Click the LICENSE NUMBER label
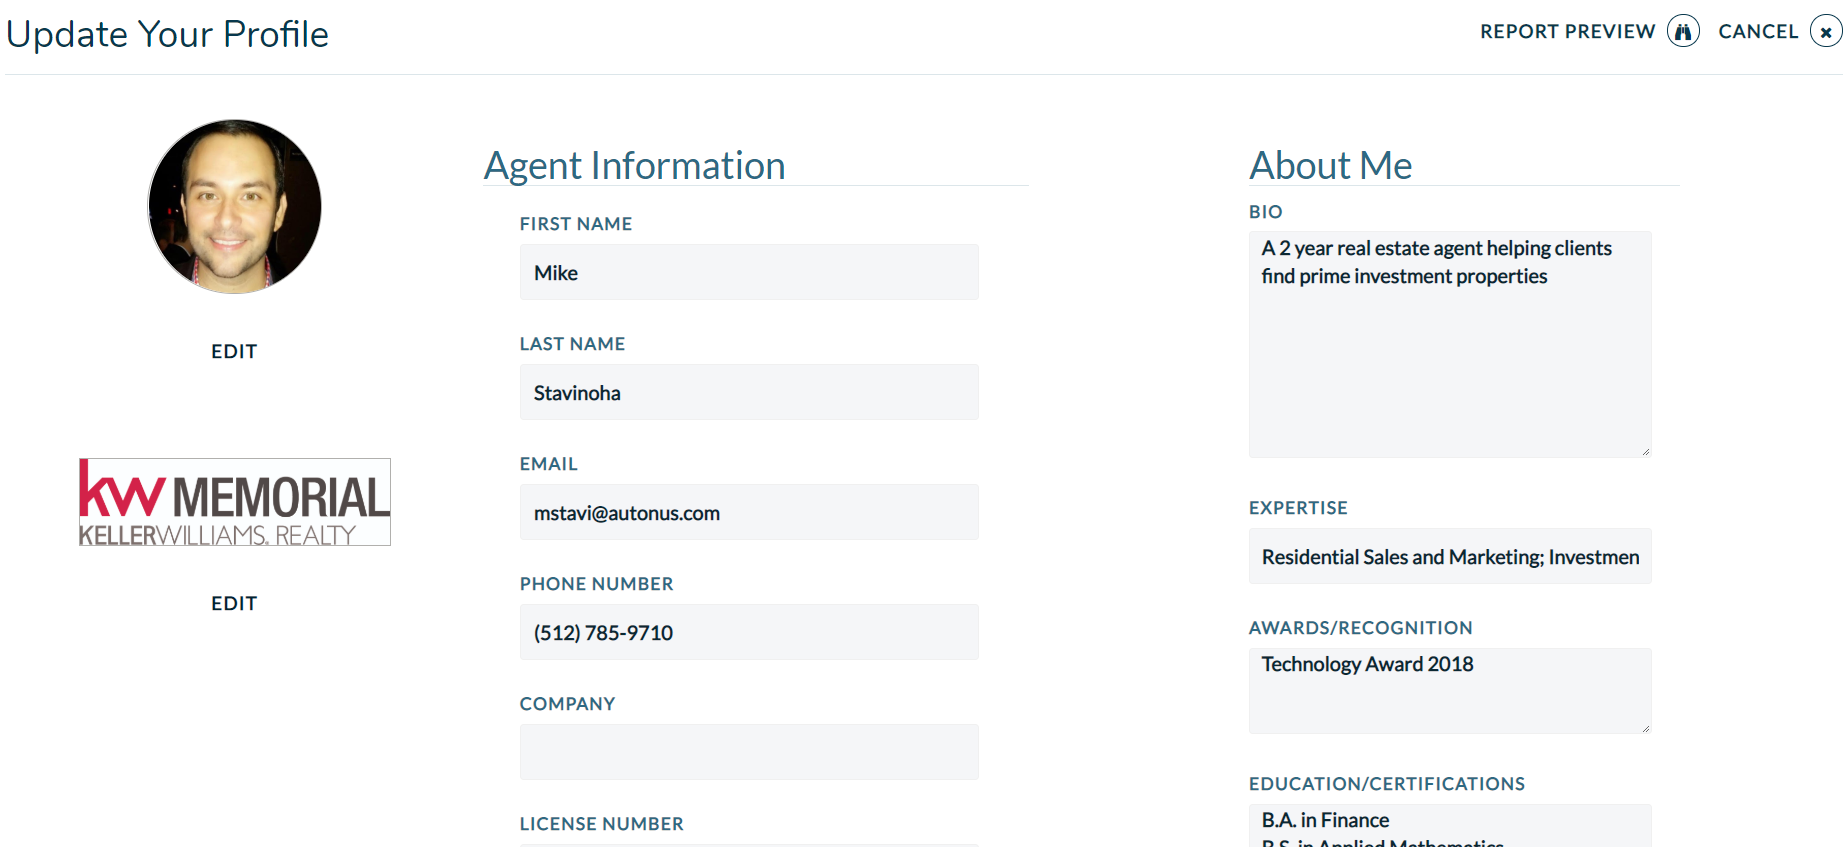This screenshot has height=847, width=1847. 602,824
